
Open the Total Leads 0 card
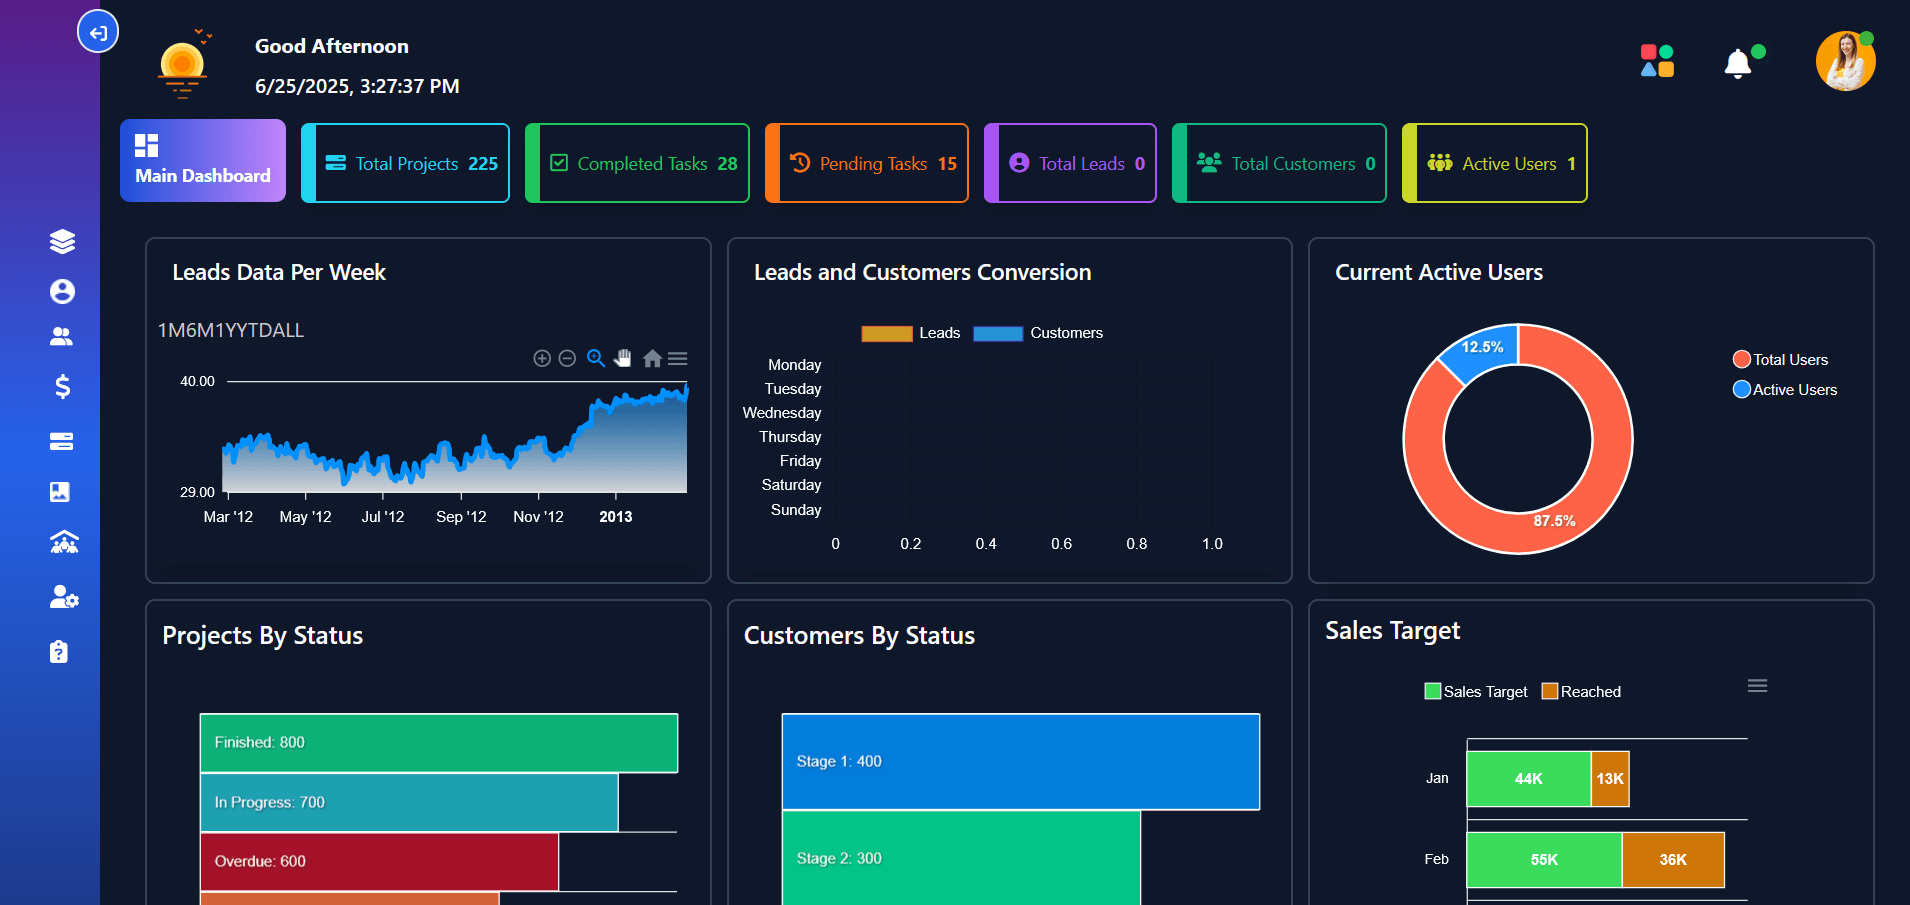1070,163
